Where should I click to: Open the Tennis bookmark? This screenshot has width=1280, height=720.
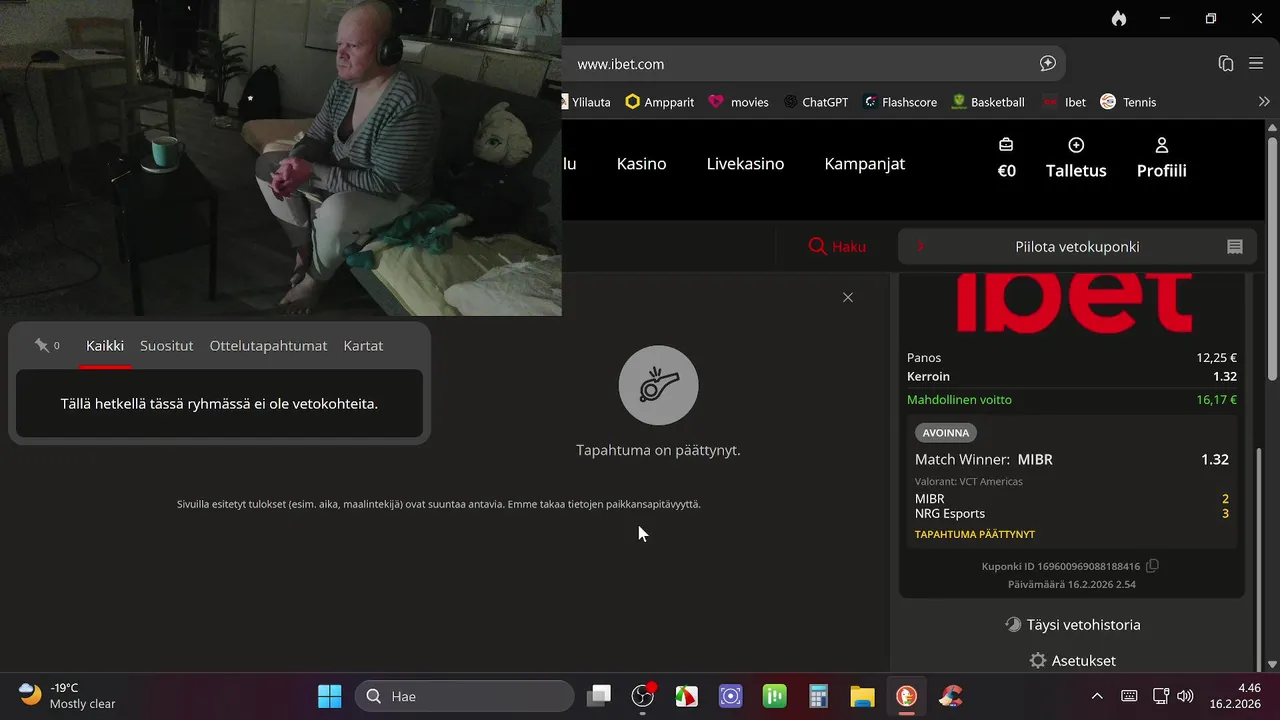tap(1128, 102)
